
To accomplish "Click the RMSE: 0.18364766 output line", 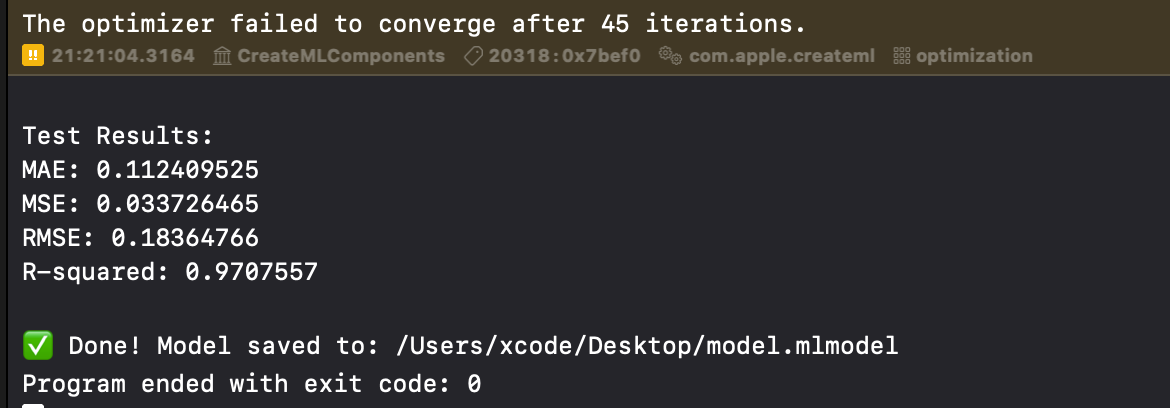I will 140,238.
